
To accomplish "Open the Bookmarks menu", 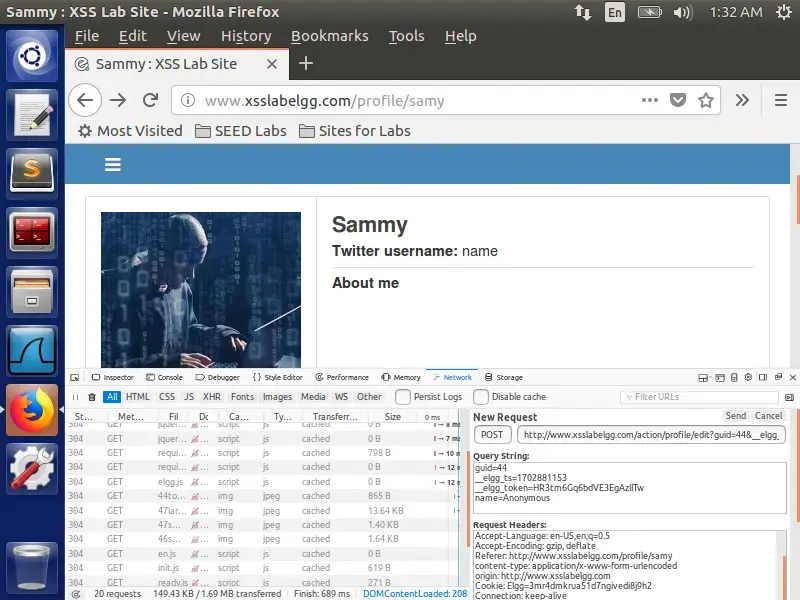I will tap(330, 36).
